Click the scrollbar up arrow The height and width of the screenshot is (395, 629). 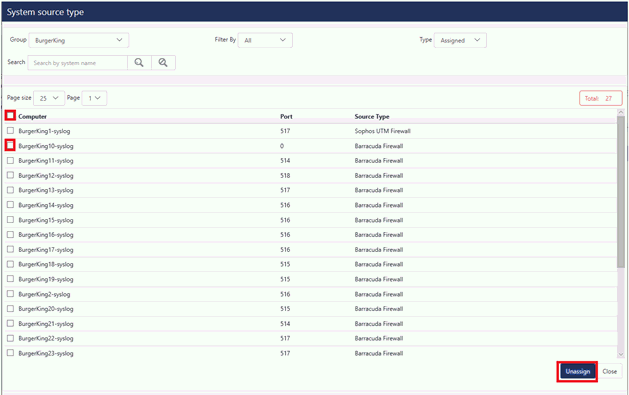pos(621,113)
